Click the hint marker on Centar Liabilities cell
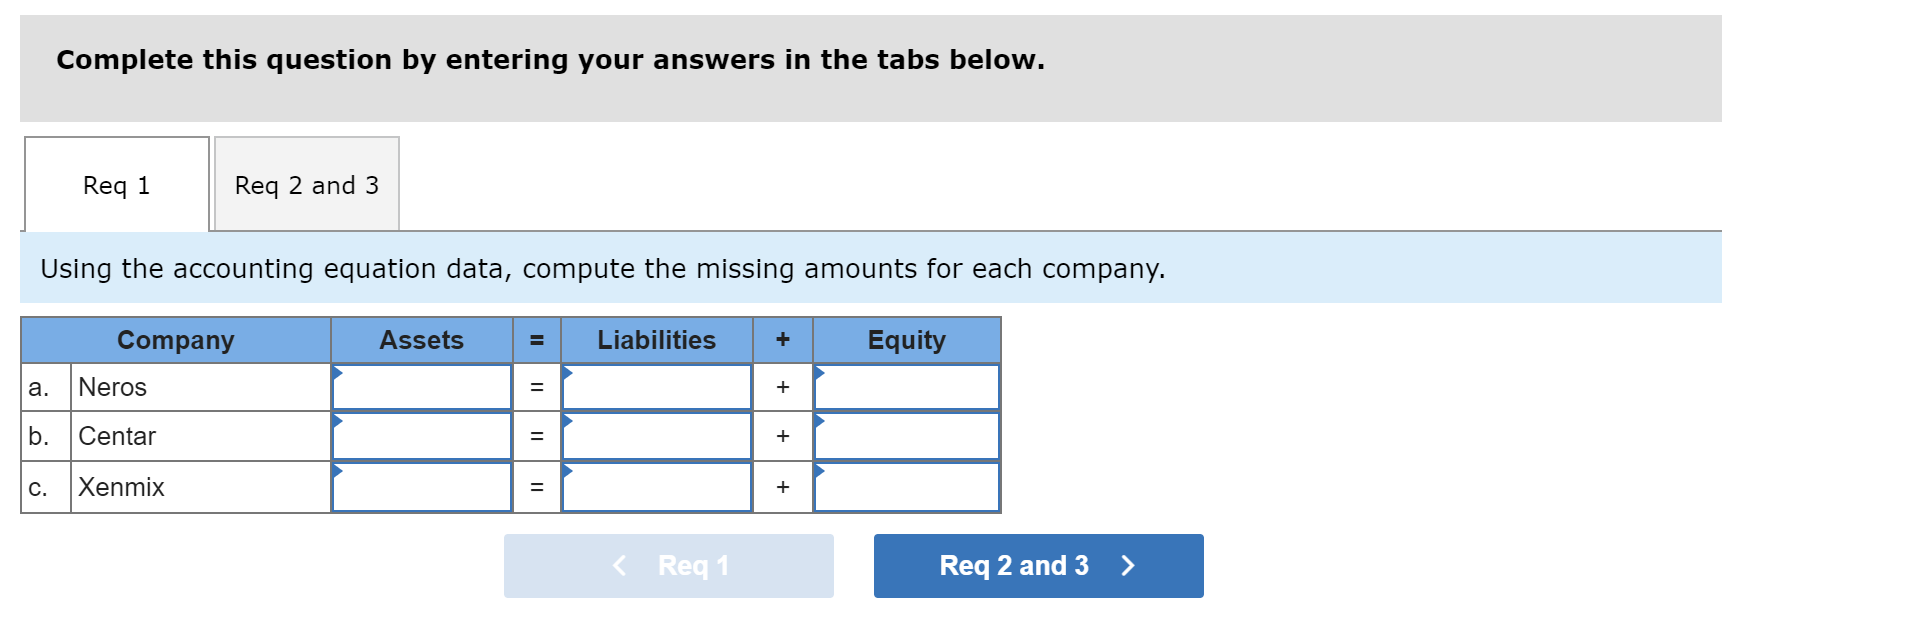This screenshot has height=622, width=1930. [x=566, y=422]
